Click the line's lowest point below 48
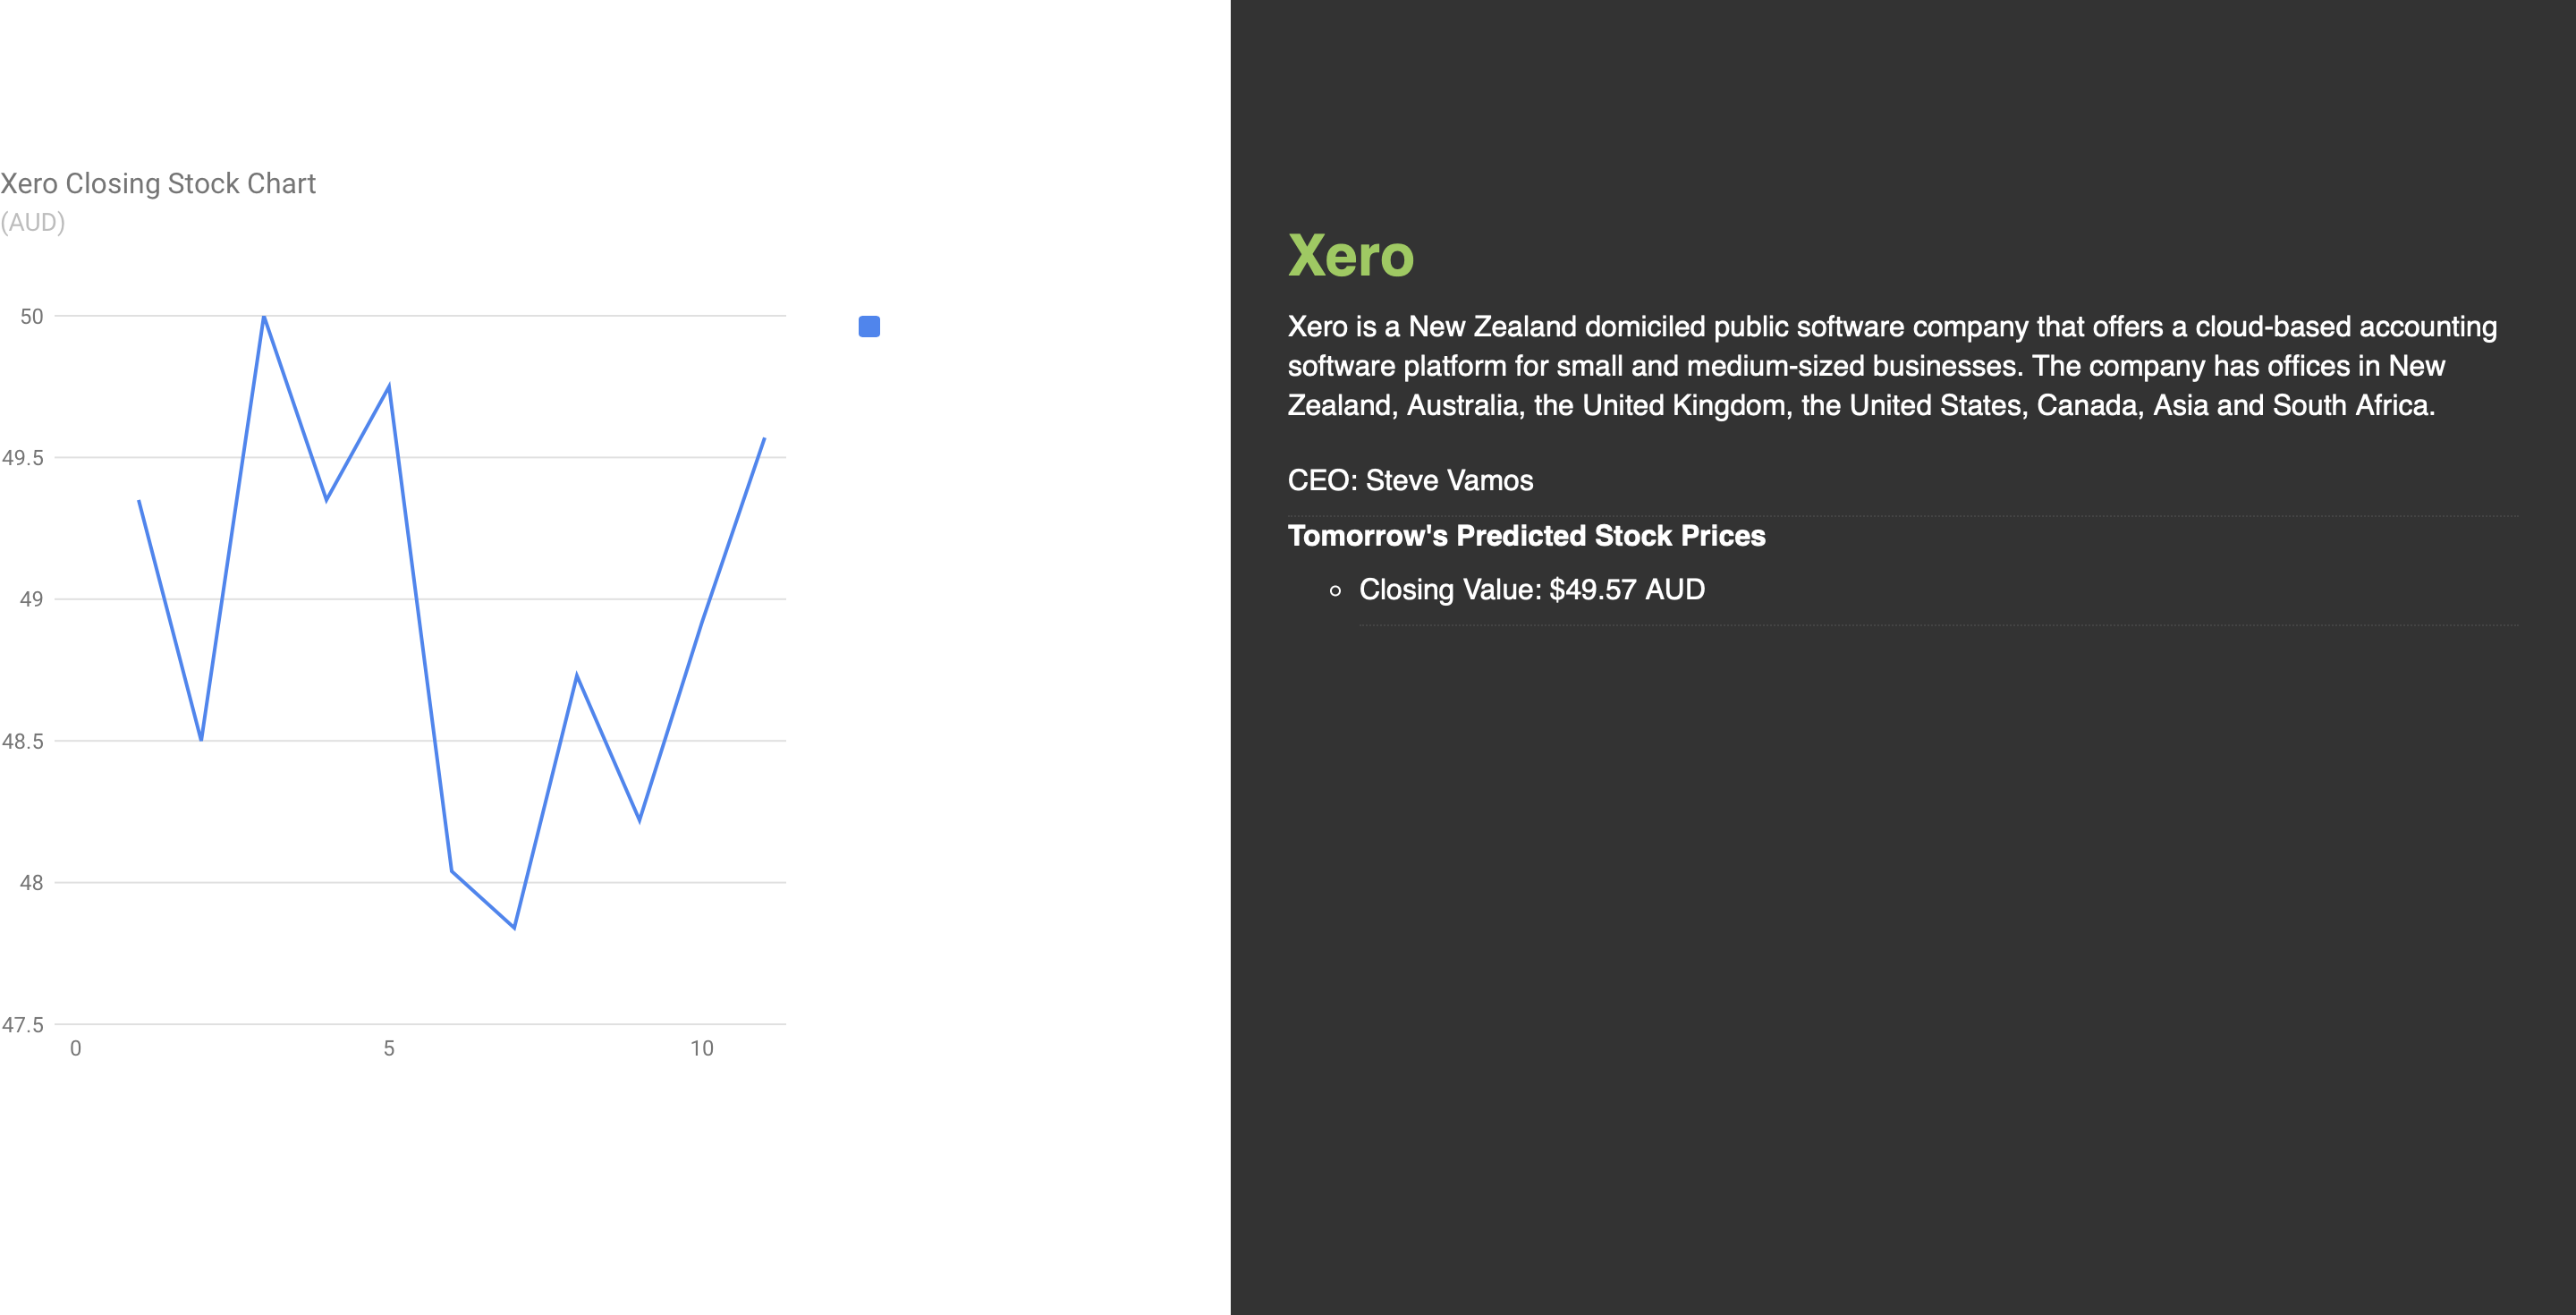2576x1315 pixels. pos(514,927)
